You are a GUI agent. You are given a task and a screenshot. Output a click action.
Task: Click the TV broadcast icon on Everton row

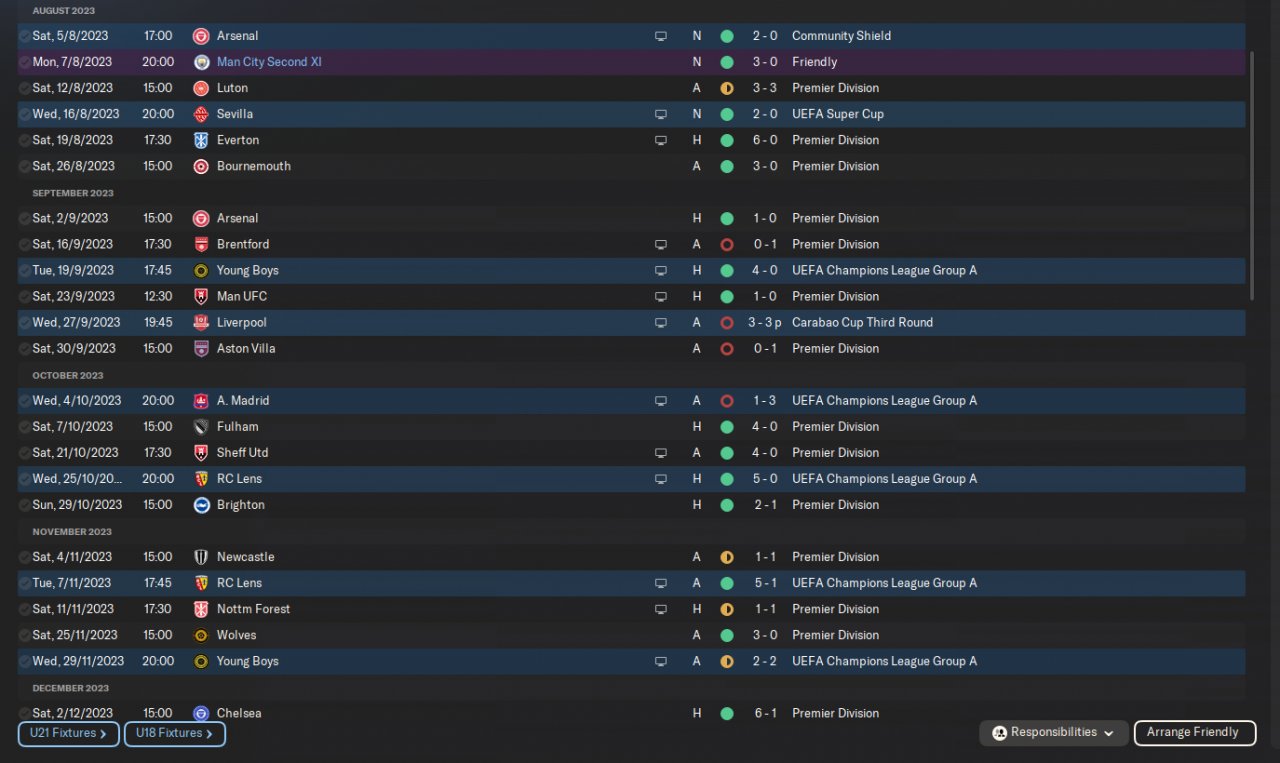660,140
